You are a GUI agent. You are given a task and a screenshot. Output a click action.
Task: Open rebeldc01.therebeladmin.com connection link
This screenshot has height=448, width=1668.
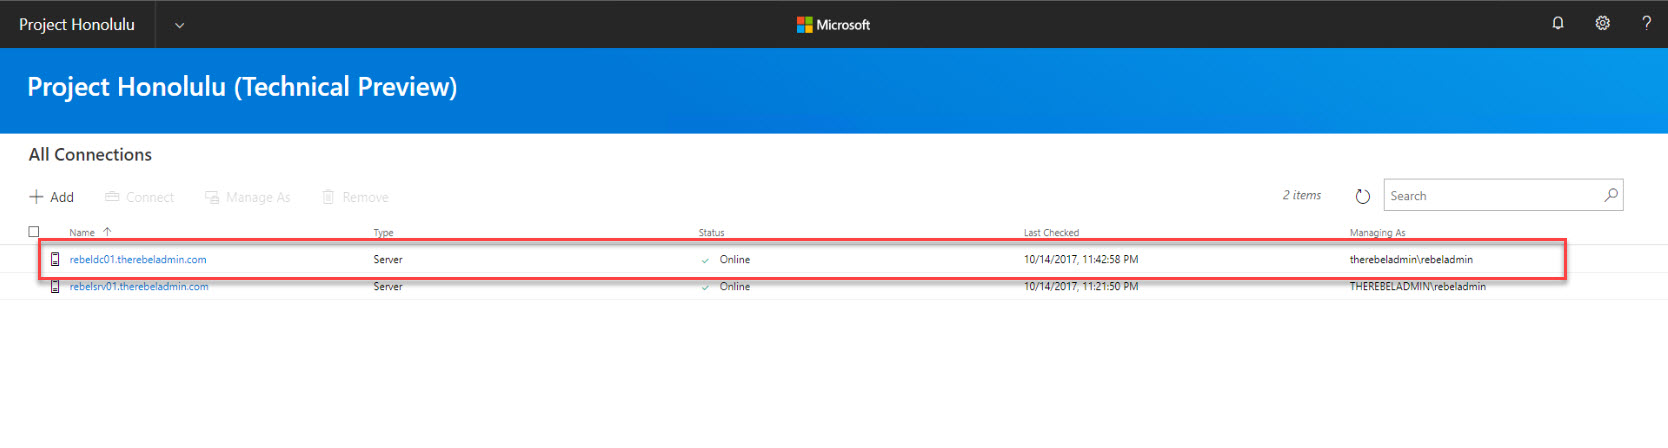[138, 259]
